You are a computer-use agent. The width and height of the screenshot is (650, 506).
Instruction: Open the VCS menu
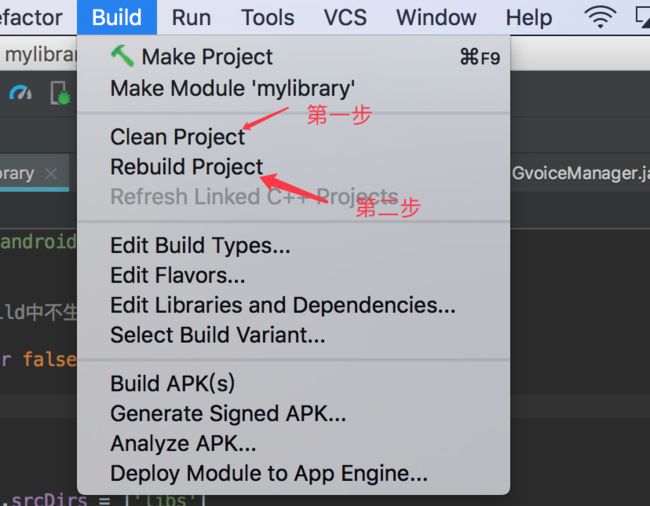[345, 17]
